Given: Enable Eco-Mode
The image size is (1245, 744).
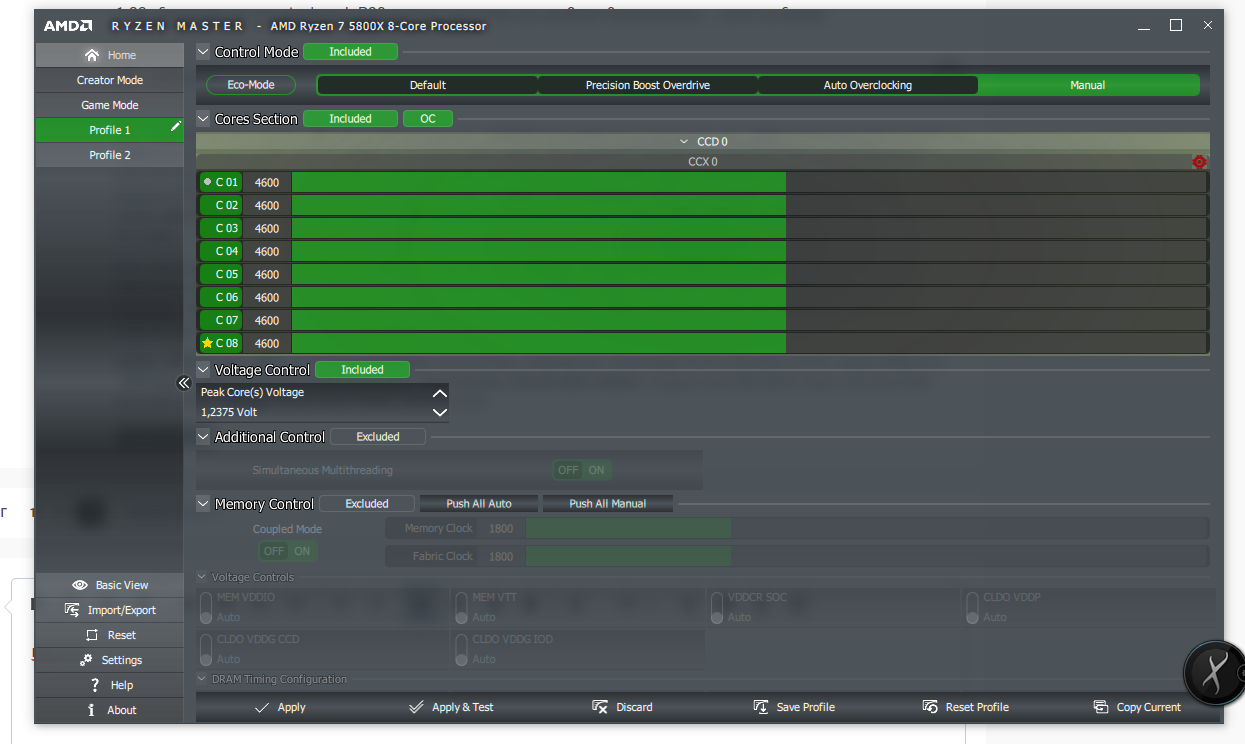Looking at the screenshot, I should click(251, 85).
